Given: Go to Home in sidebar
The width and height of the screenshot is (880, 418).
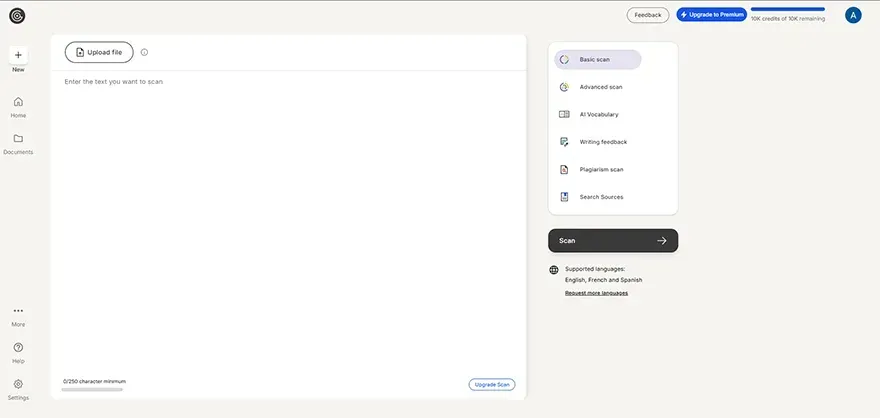Looking at the screenshot, I should coord(18,102).
